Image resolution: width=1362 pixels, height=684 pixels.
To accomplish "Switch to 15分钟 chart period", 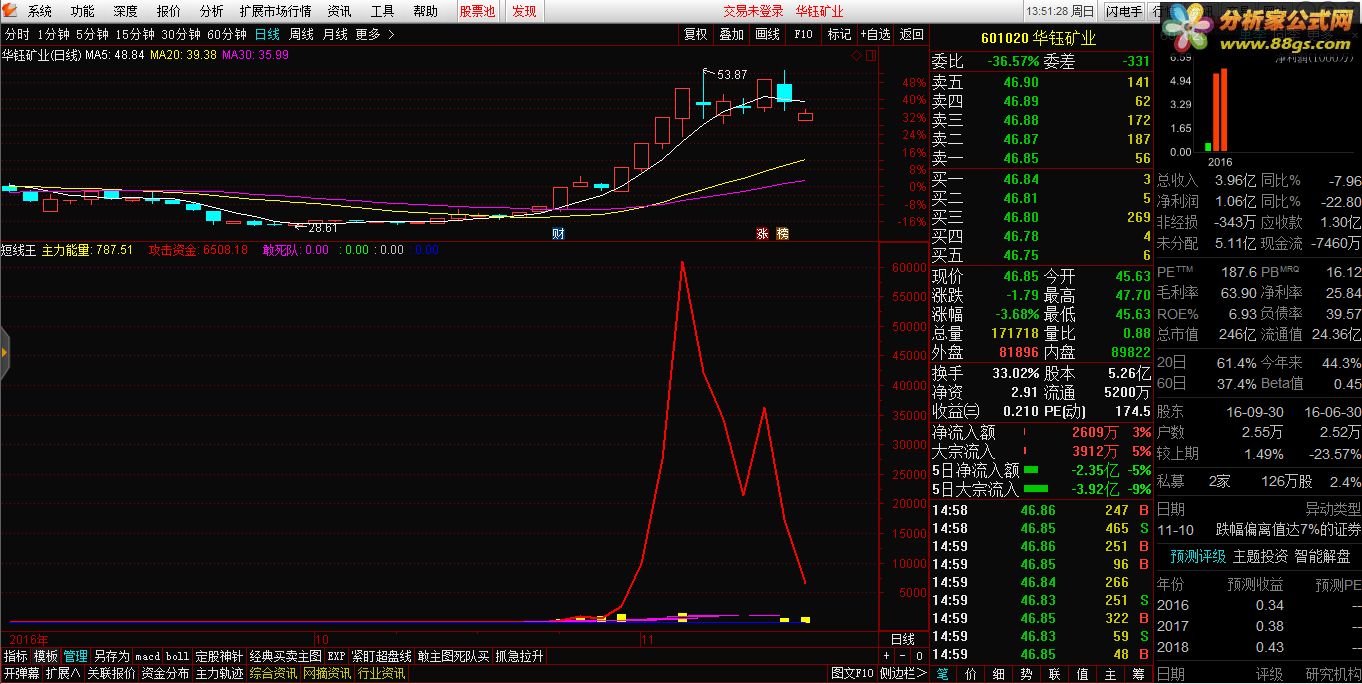I will click(135, 34).
